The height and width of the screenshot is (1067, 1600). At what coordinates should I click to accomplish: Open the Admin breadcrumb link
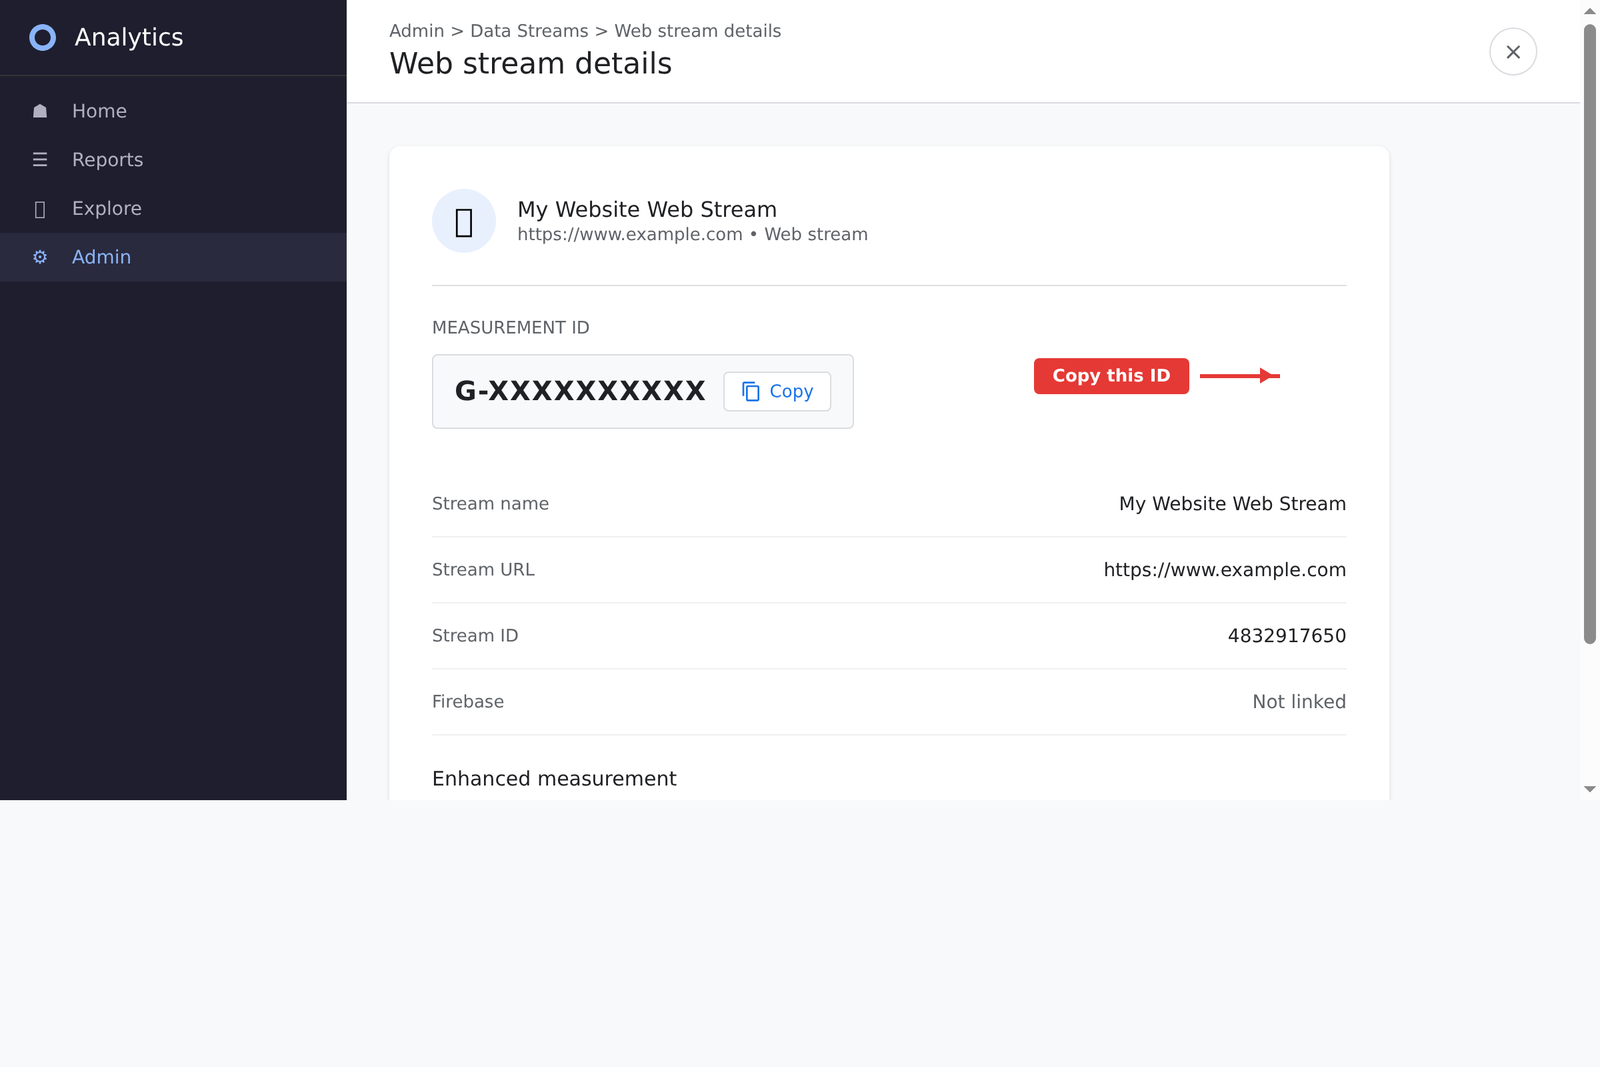[417, 31]
